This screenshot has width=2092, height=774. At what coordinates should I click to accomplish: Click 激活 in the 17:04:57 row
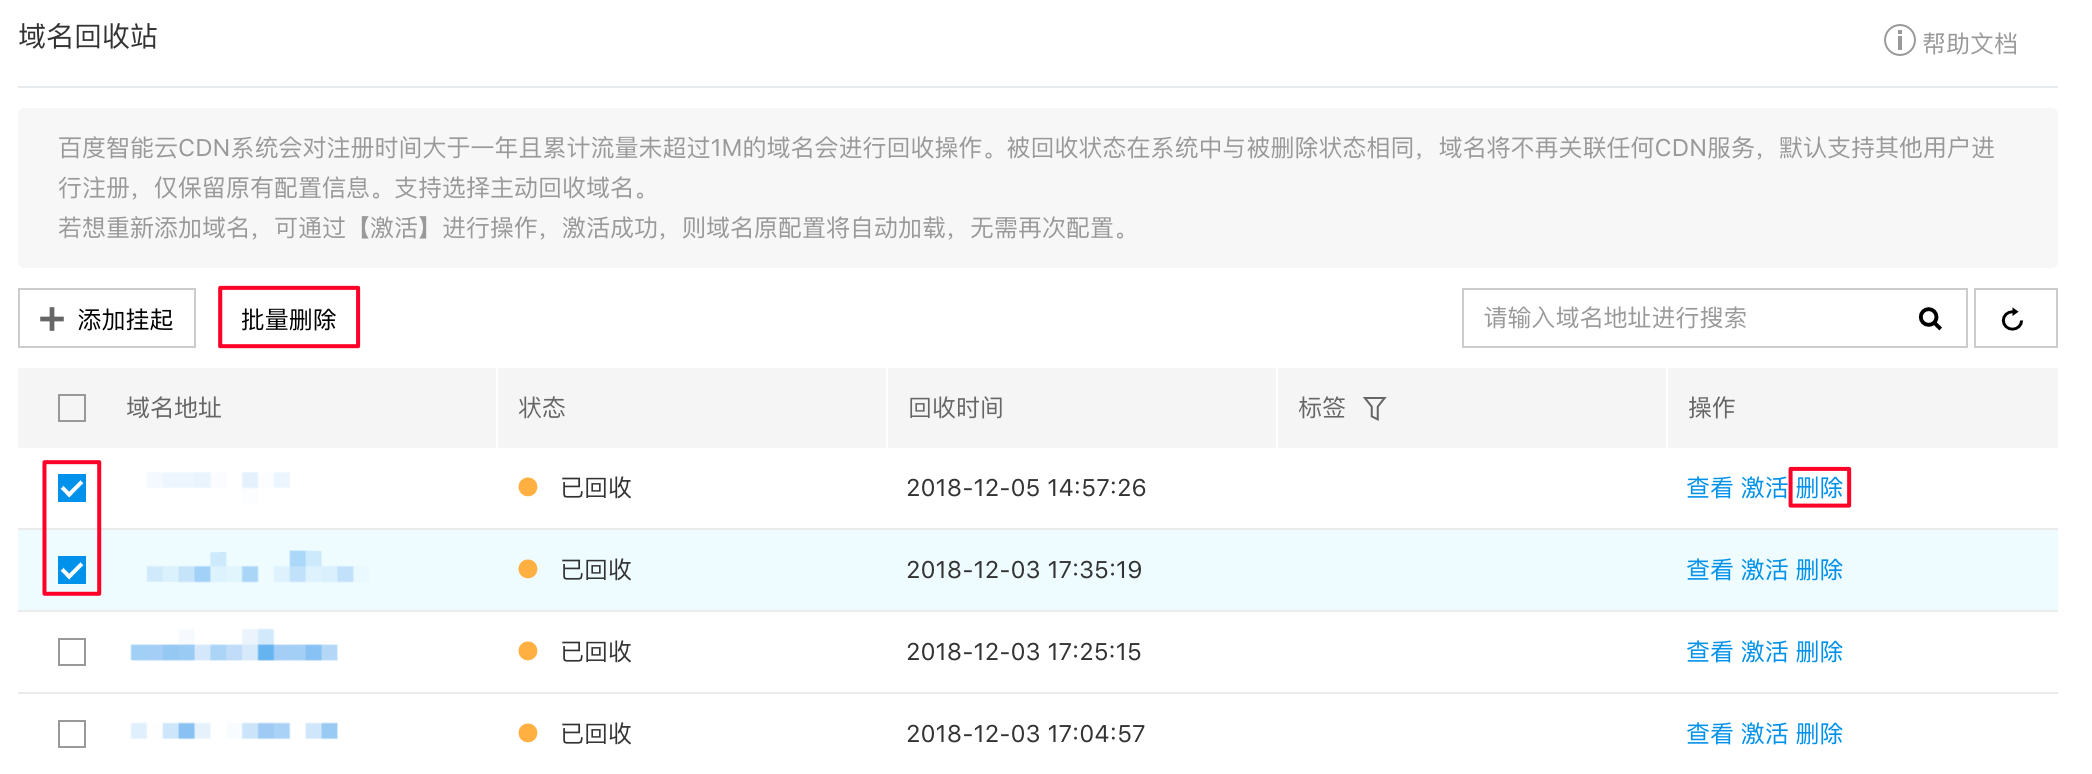[1764, 734]
